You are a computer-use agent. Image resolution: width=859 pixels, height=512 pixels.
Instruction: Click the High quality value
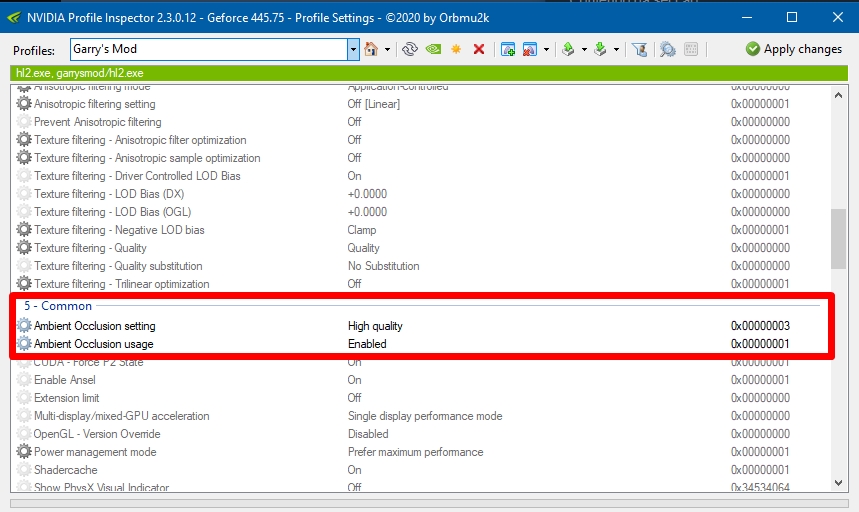[375, 326]
